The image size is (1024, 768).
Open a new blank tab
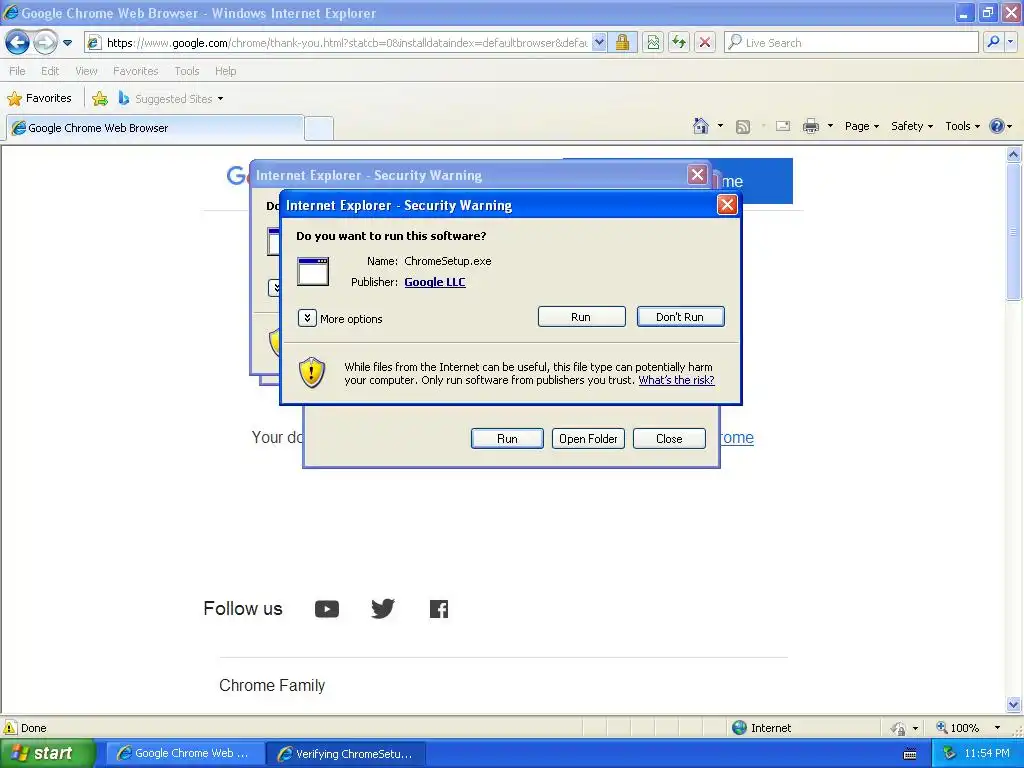pyautogui.click(x=319, y=128)
